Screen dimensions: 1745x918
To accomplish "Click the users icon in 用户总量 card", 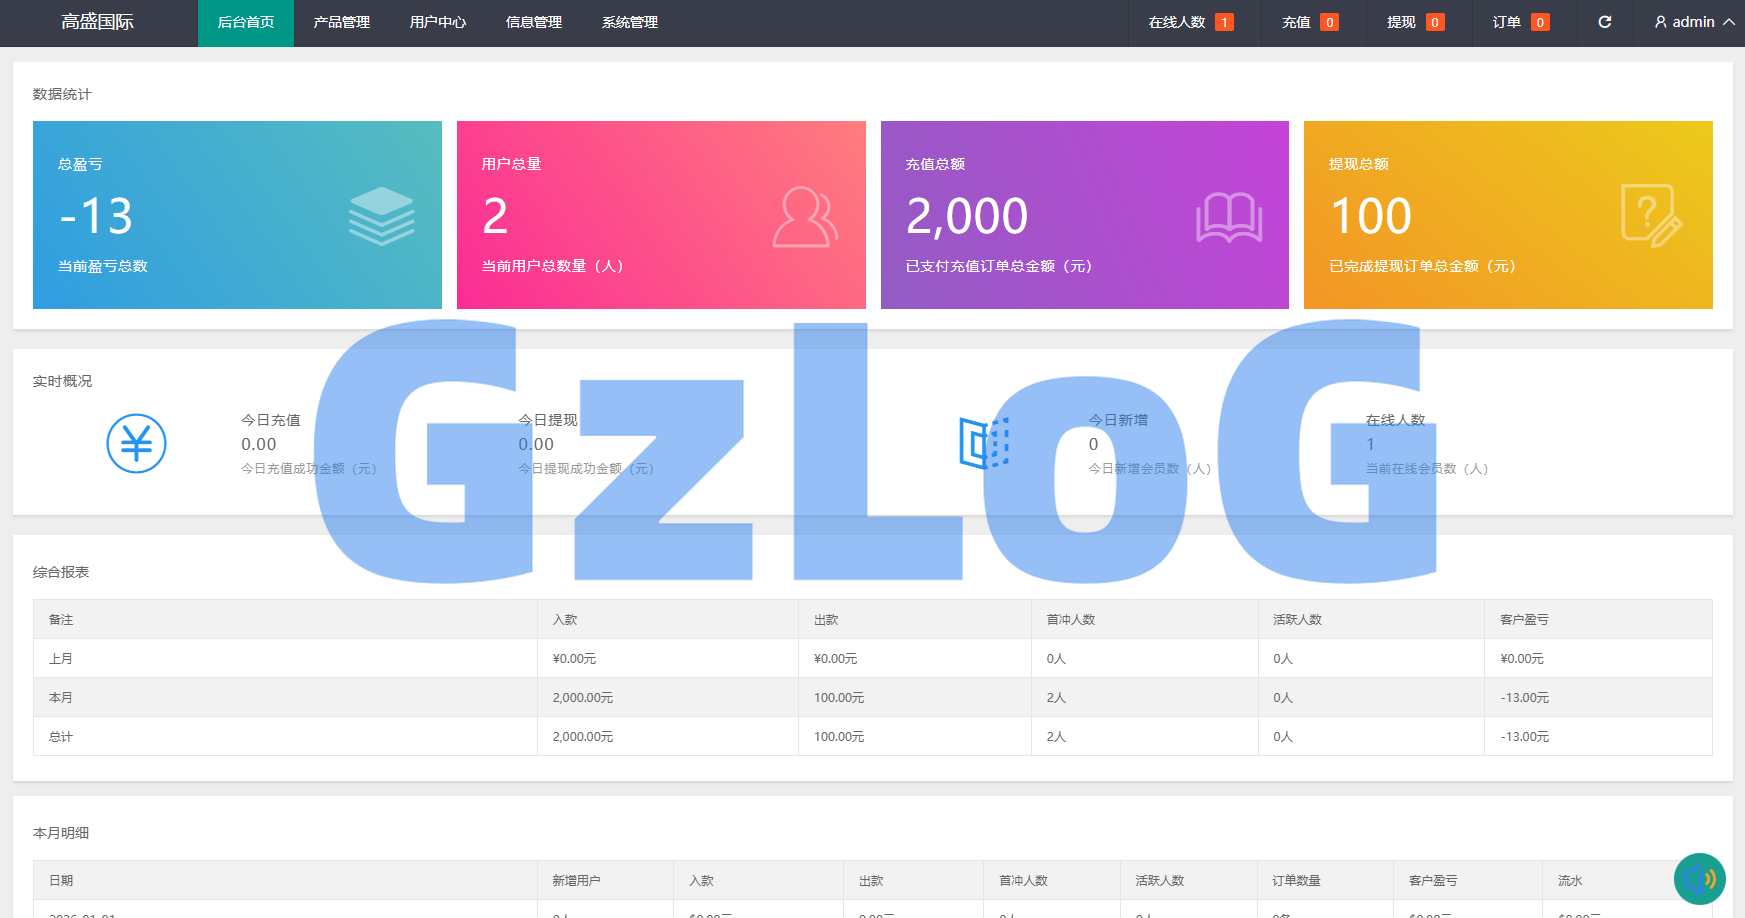I will coord(804,217).
